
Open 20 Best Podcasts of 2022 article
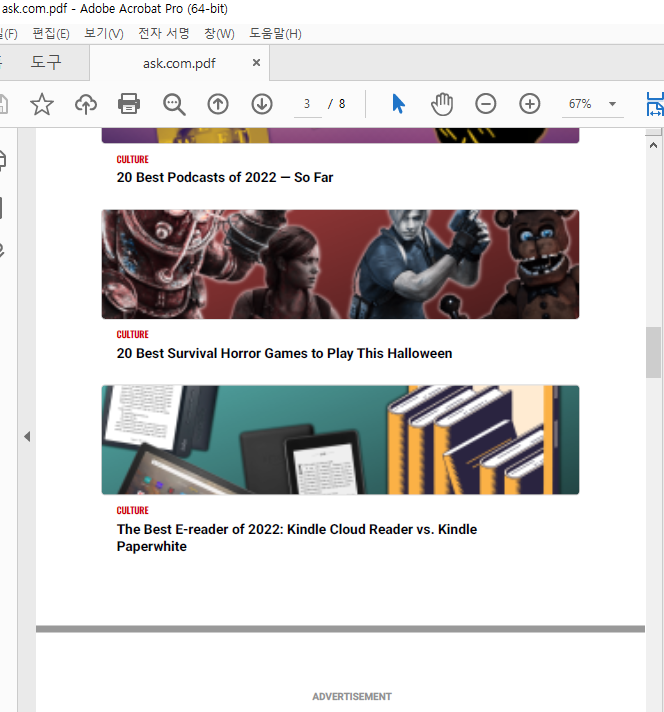click(225, 177)
